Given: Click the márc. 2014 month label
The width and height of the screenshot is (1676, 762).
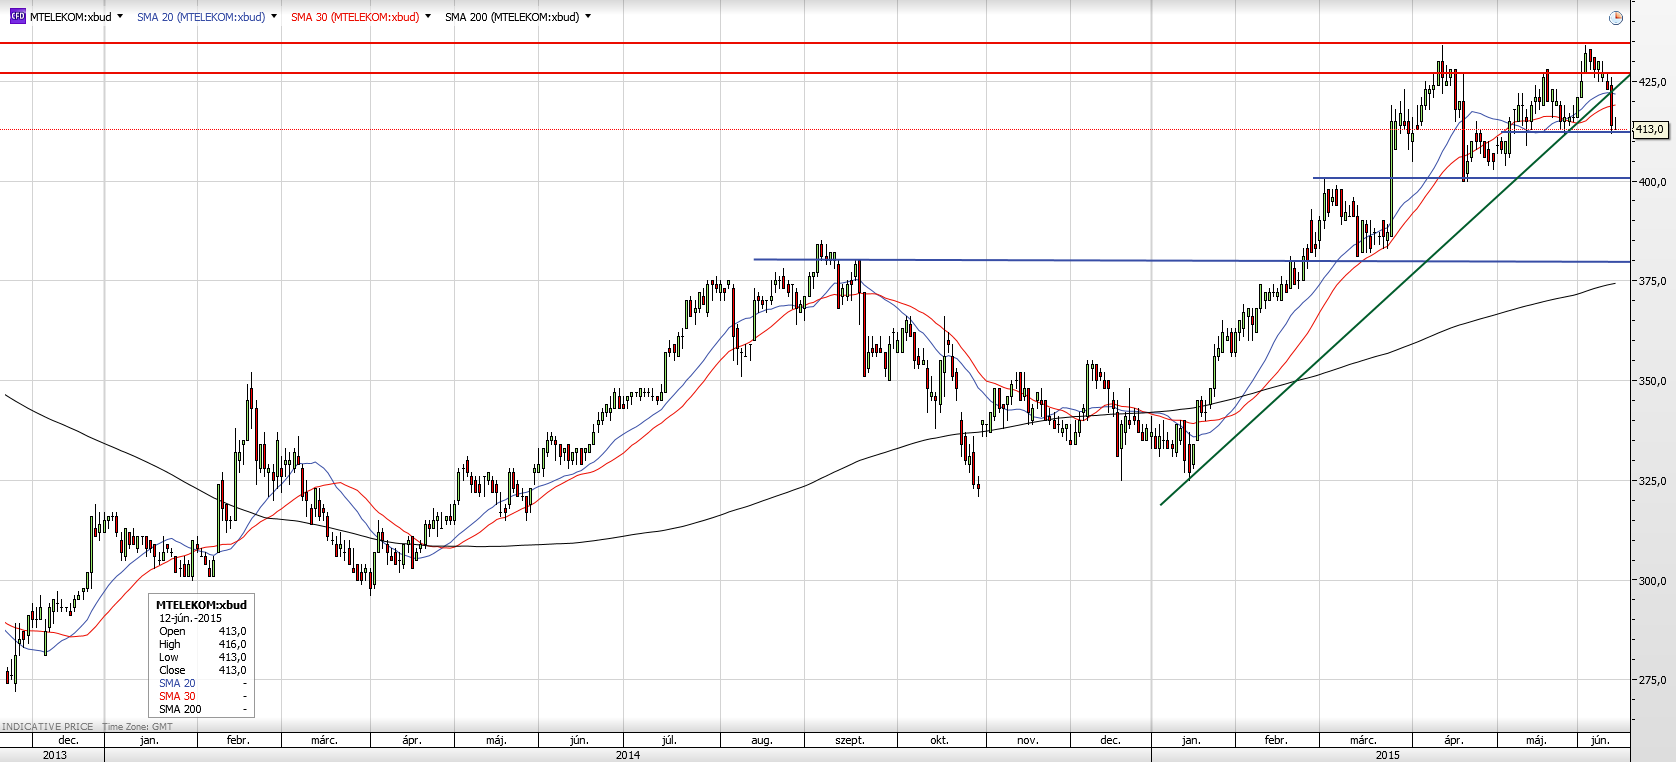Looking at the screenshot, I should coord(324,740).
